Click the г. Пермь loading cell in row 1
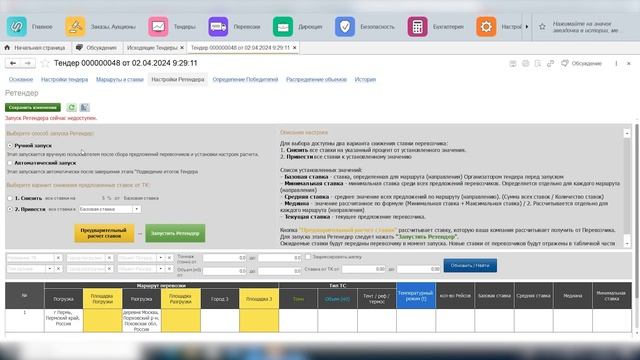This screenshot has height=360, width=640. coord(63,320)
